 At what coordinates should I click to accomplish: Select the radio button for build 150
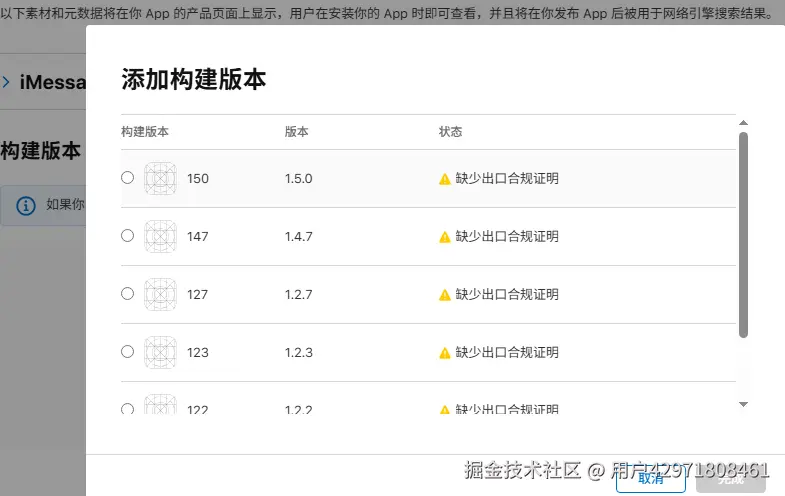(x=128, y=178)
